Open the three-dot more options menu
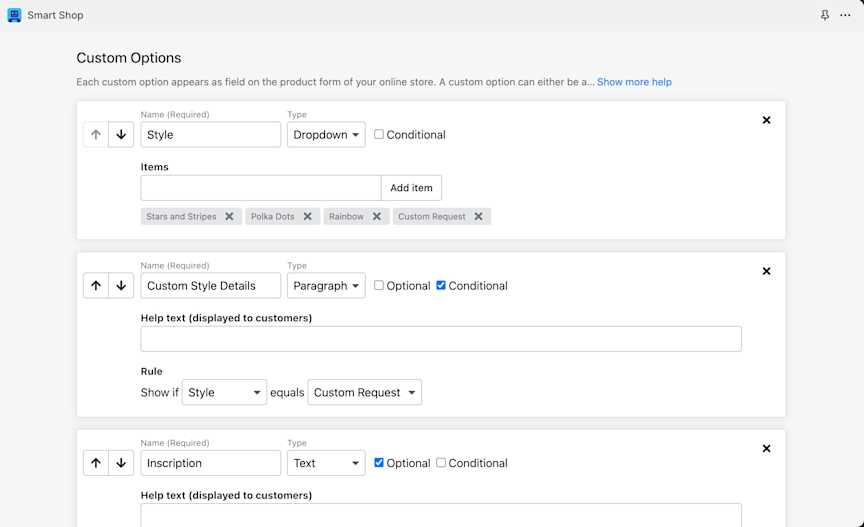The width and height of the screenshot is (864, 527). (845, 15)
